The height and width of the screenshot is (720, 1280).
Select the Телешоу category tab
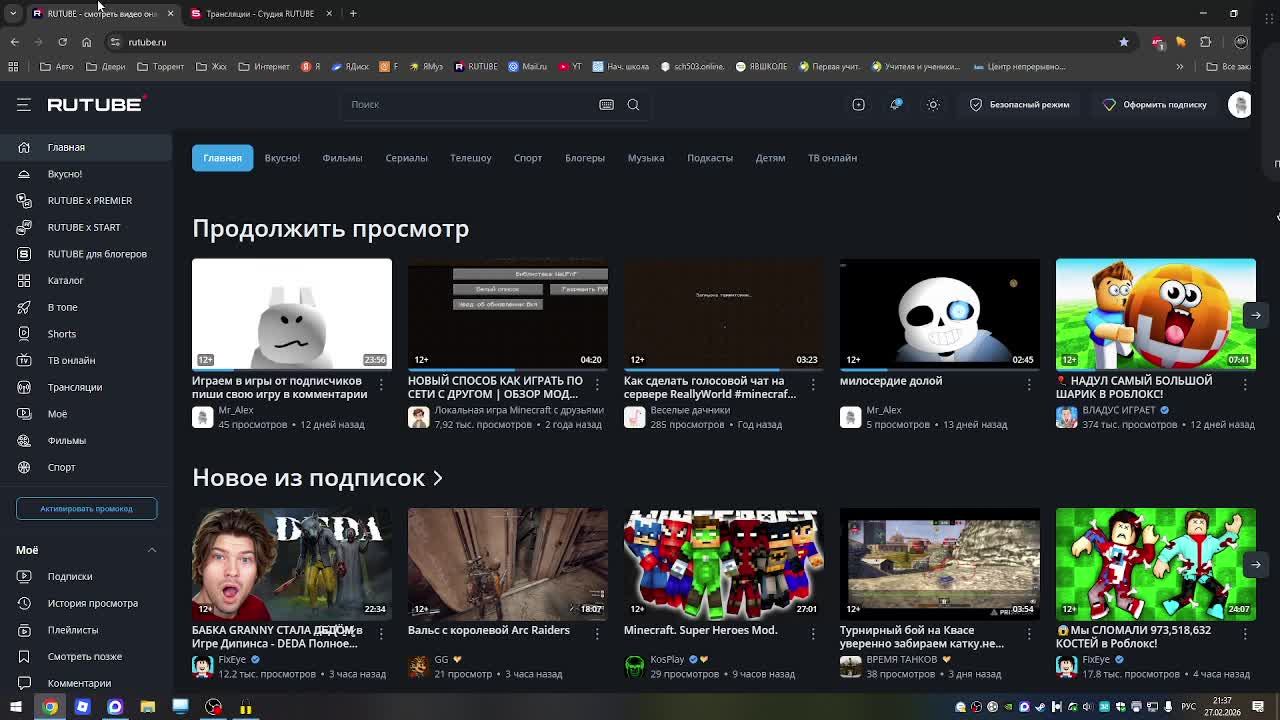470,158
